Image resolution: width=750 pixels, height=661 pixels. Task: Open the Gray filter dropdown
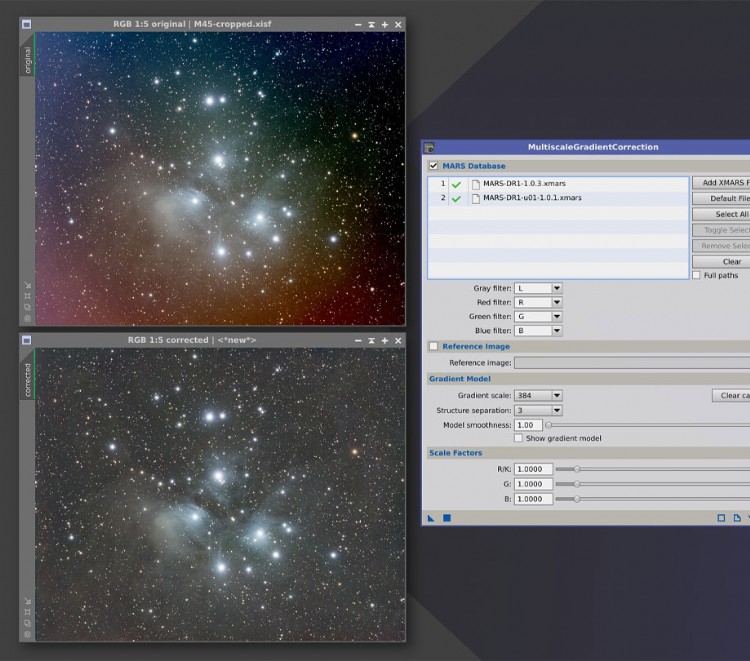click(x=538, y=288)
